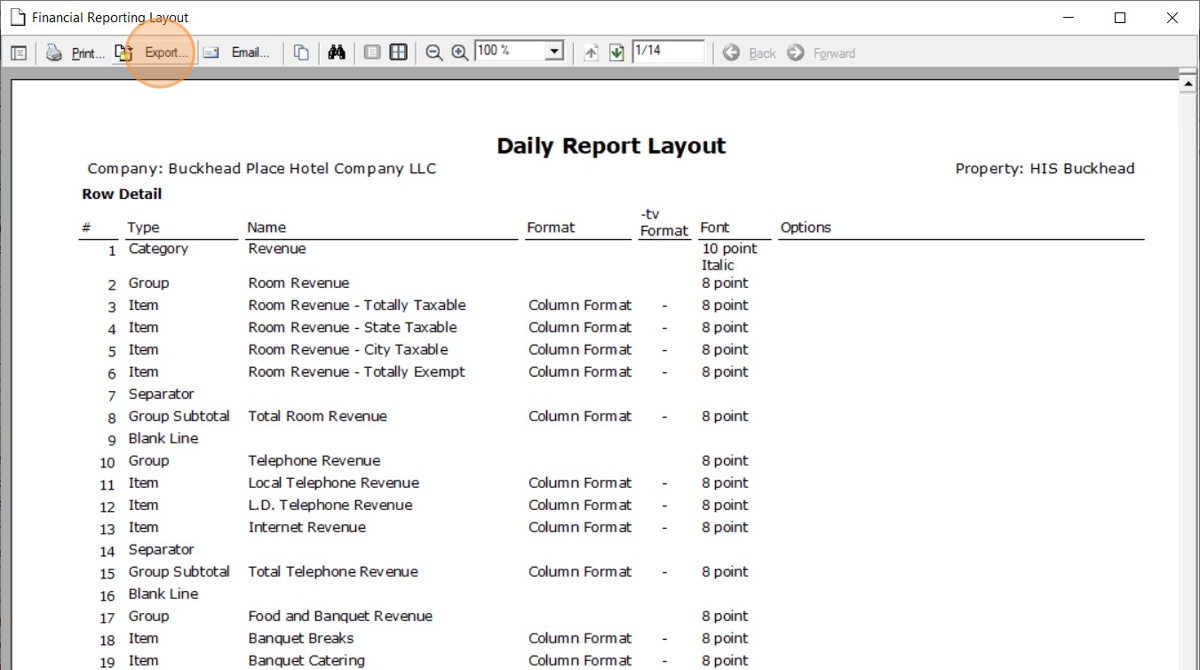Switch to multiple pages grid view
The height and width of the screenshot is (670, 1200).
398,53
